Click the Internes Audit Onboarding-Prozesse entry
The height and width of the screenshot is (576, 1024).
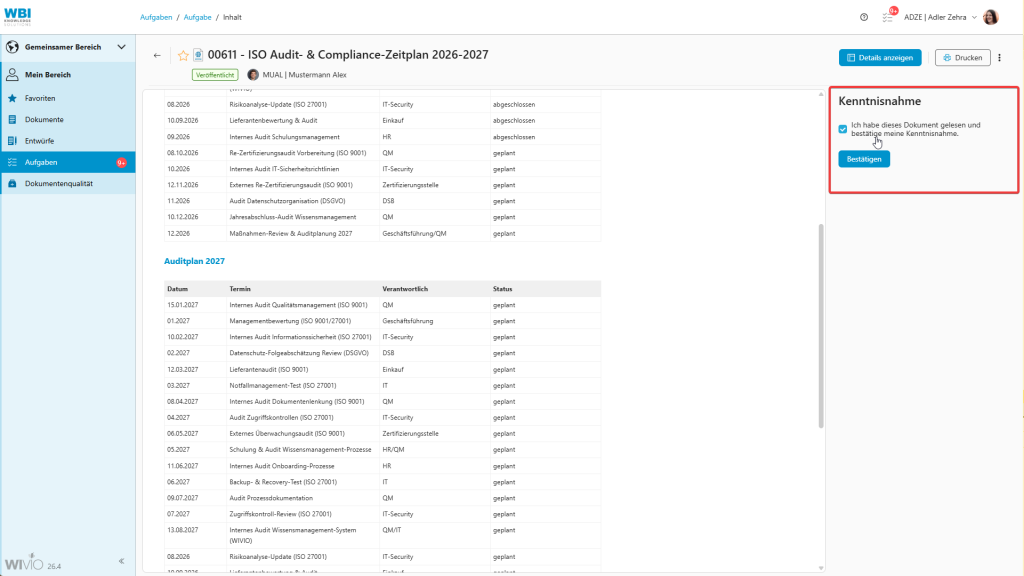coord(281,466)
